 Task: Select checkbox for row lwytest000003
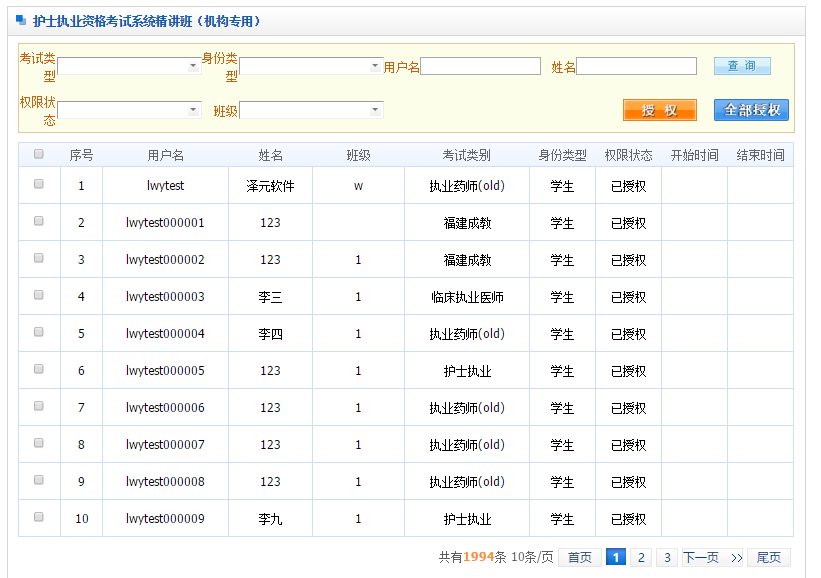(x=39, y=295)
